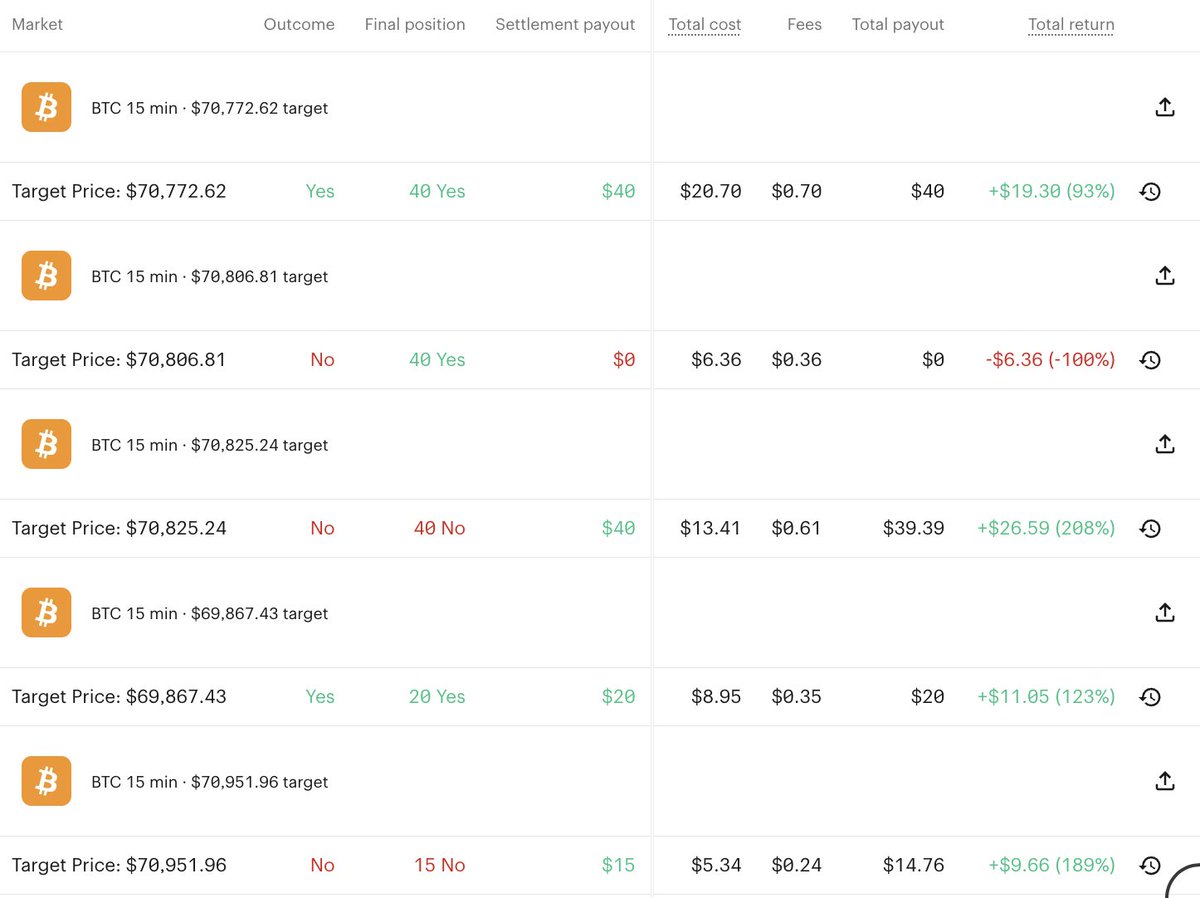View history for Target Price $70,806.81
Screen dimensions: 1200x898
tap(1150, 360)
